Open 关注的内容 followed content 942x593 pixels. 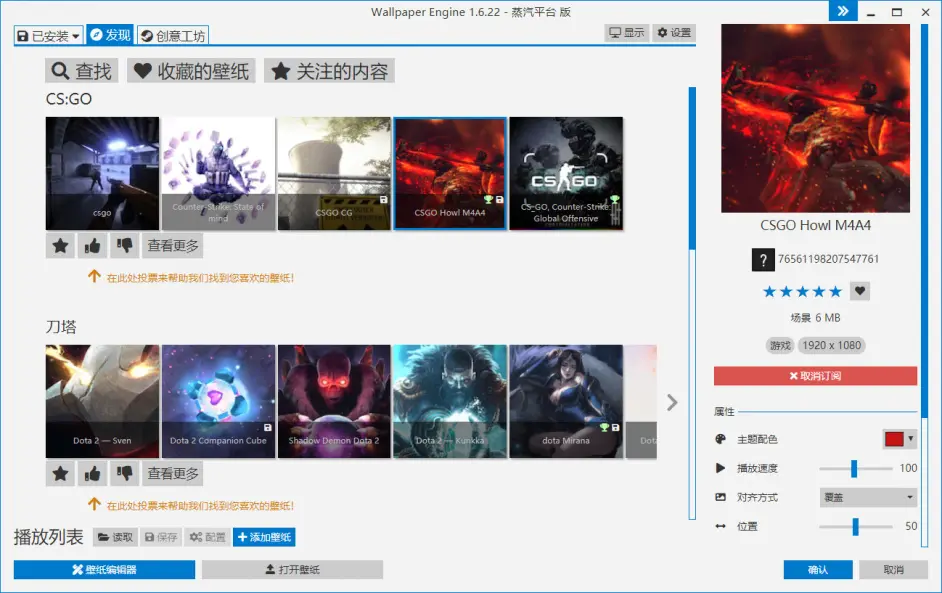329,71
